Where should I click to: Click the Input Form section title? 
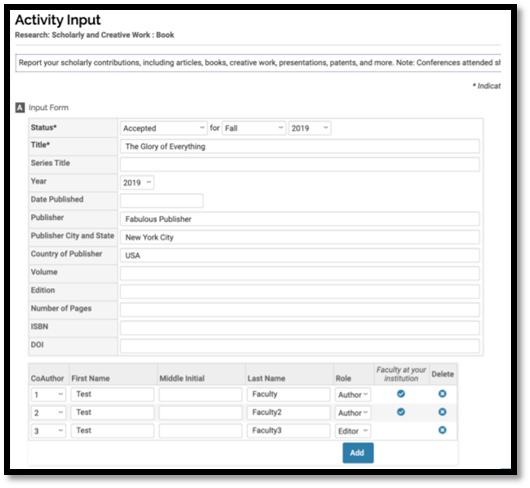click(x=48, y=108)
